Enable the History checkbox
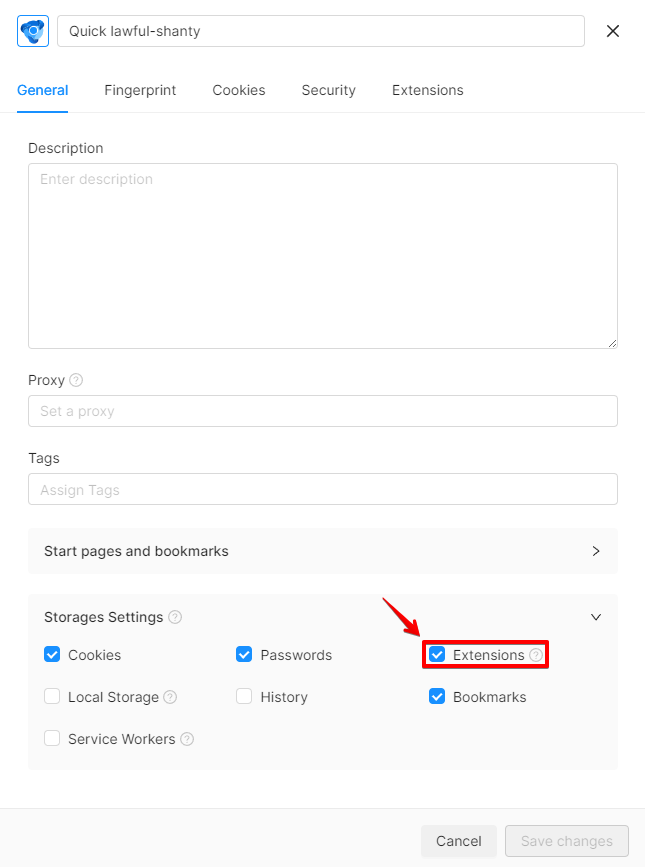 (x=244, y=696)
